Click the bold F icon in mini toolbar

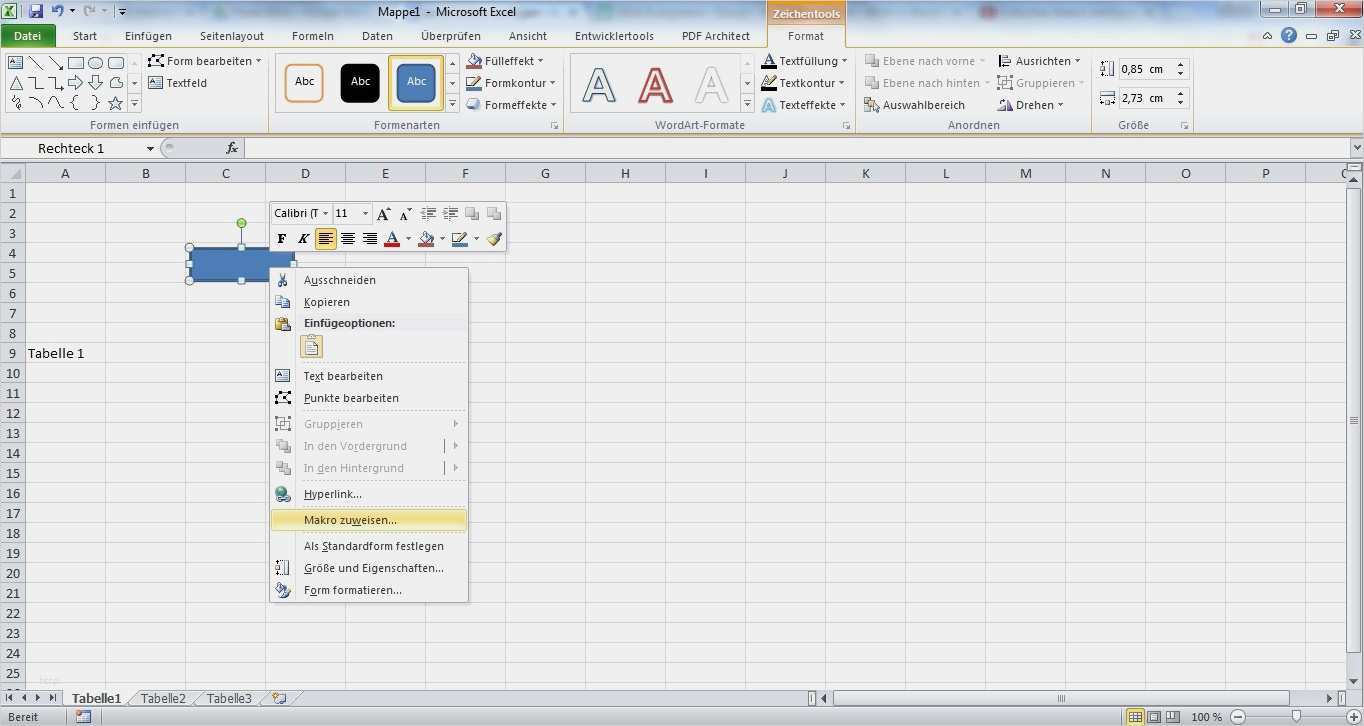[x=282, y=239]
